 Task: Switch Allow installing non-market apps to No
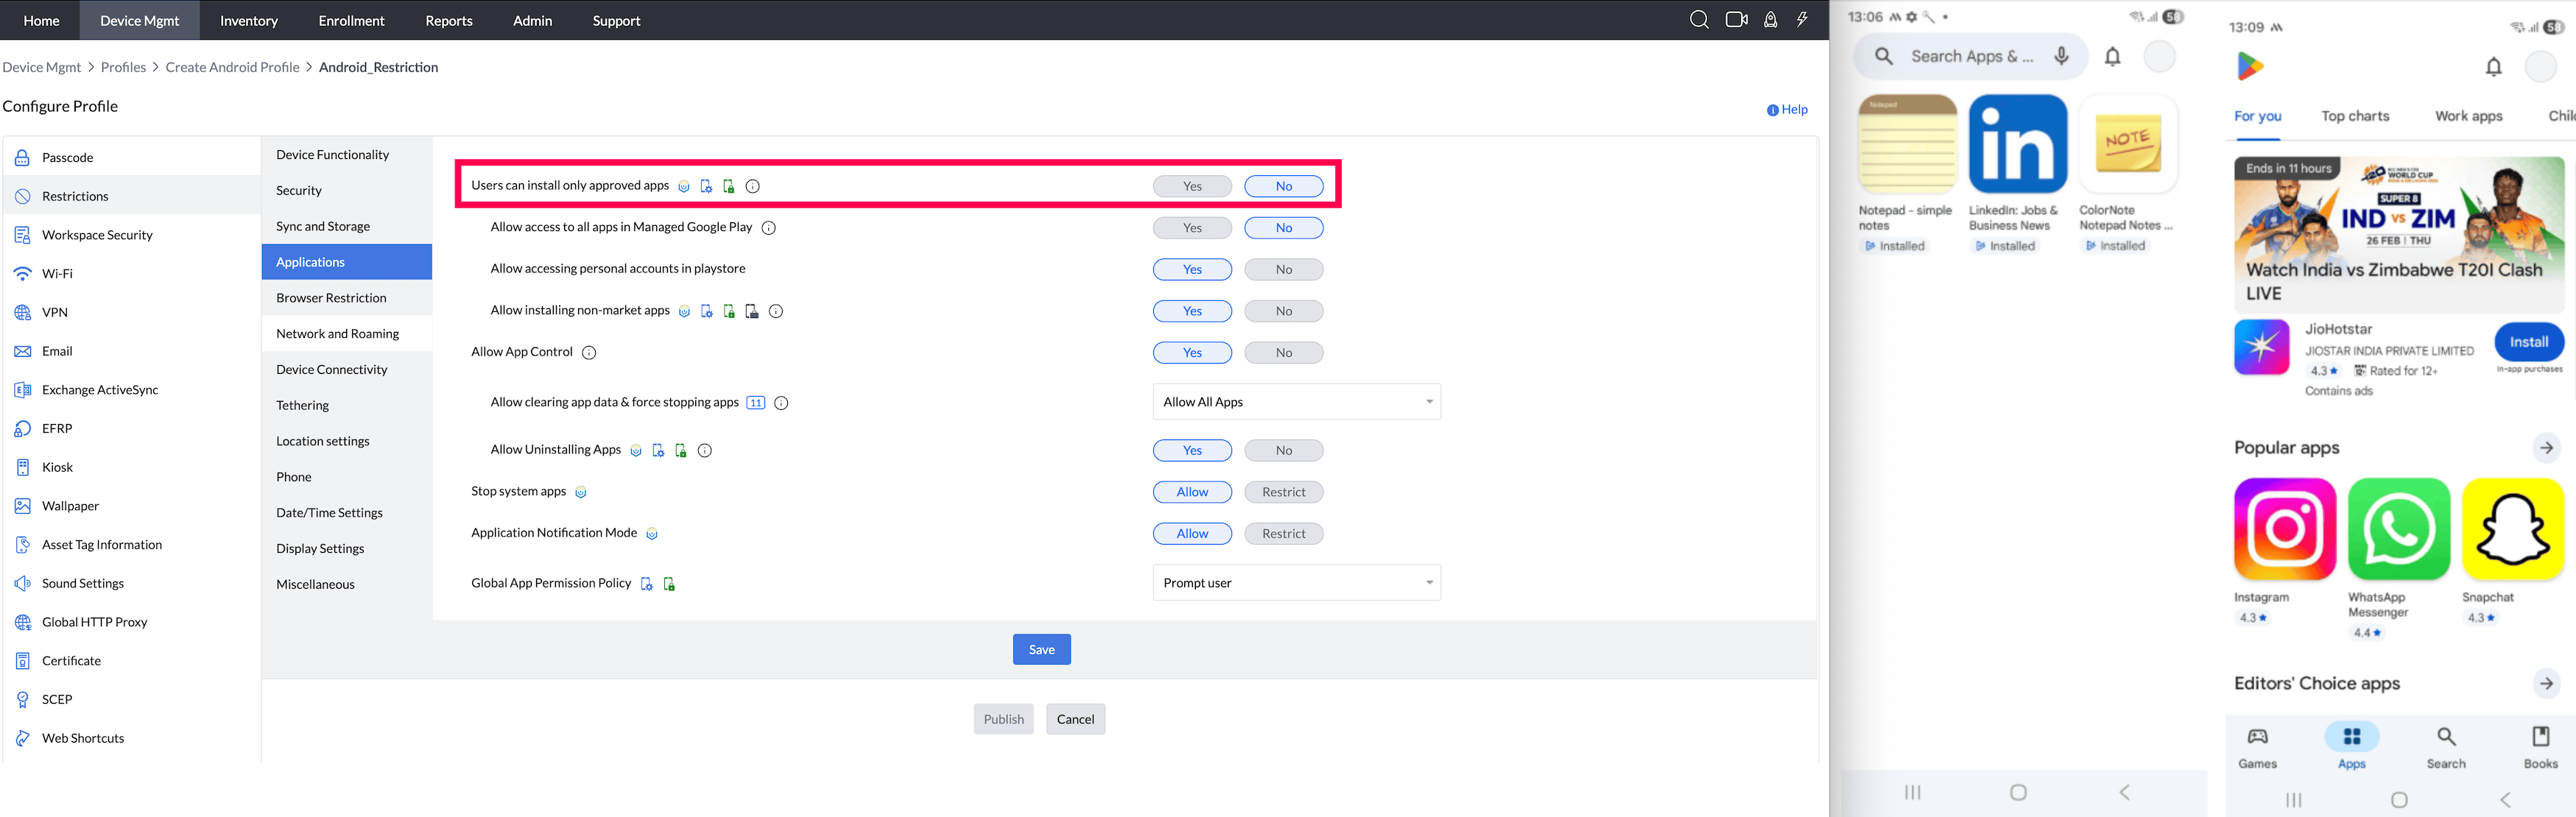pos(1284,310)
